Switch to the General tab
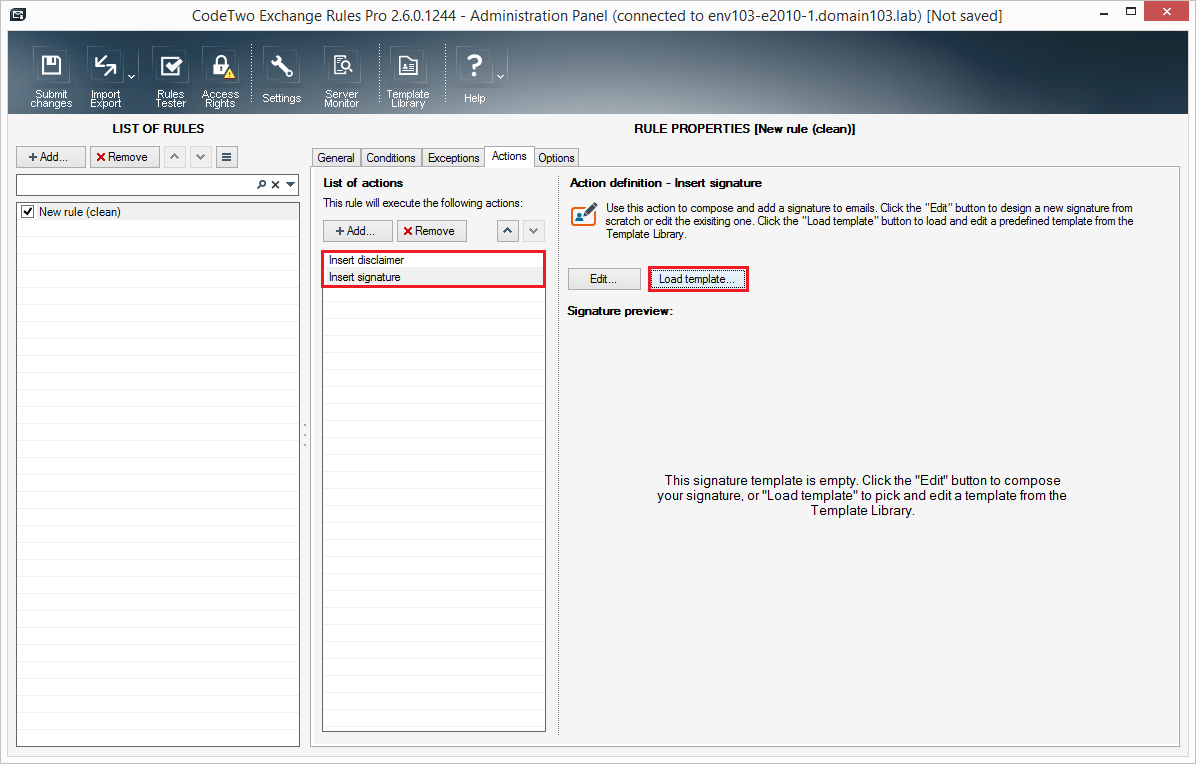Image resolution: width=1196 pixels, height=764 pixels. click(x=336, y=158)
